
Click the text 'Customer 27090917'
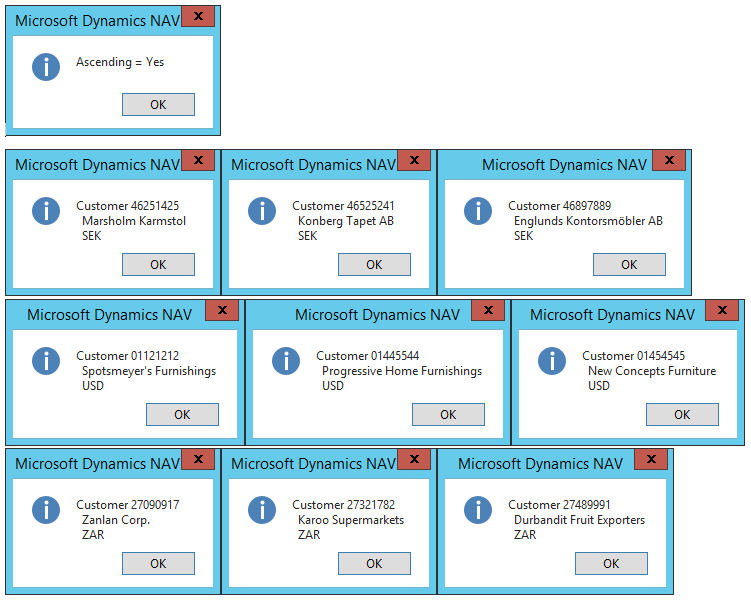[127, 505]
